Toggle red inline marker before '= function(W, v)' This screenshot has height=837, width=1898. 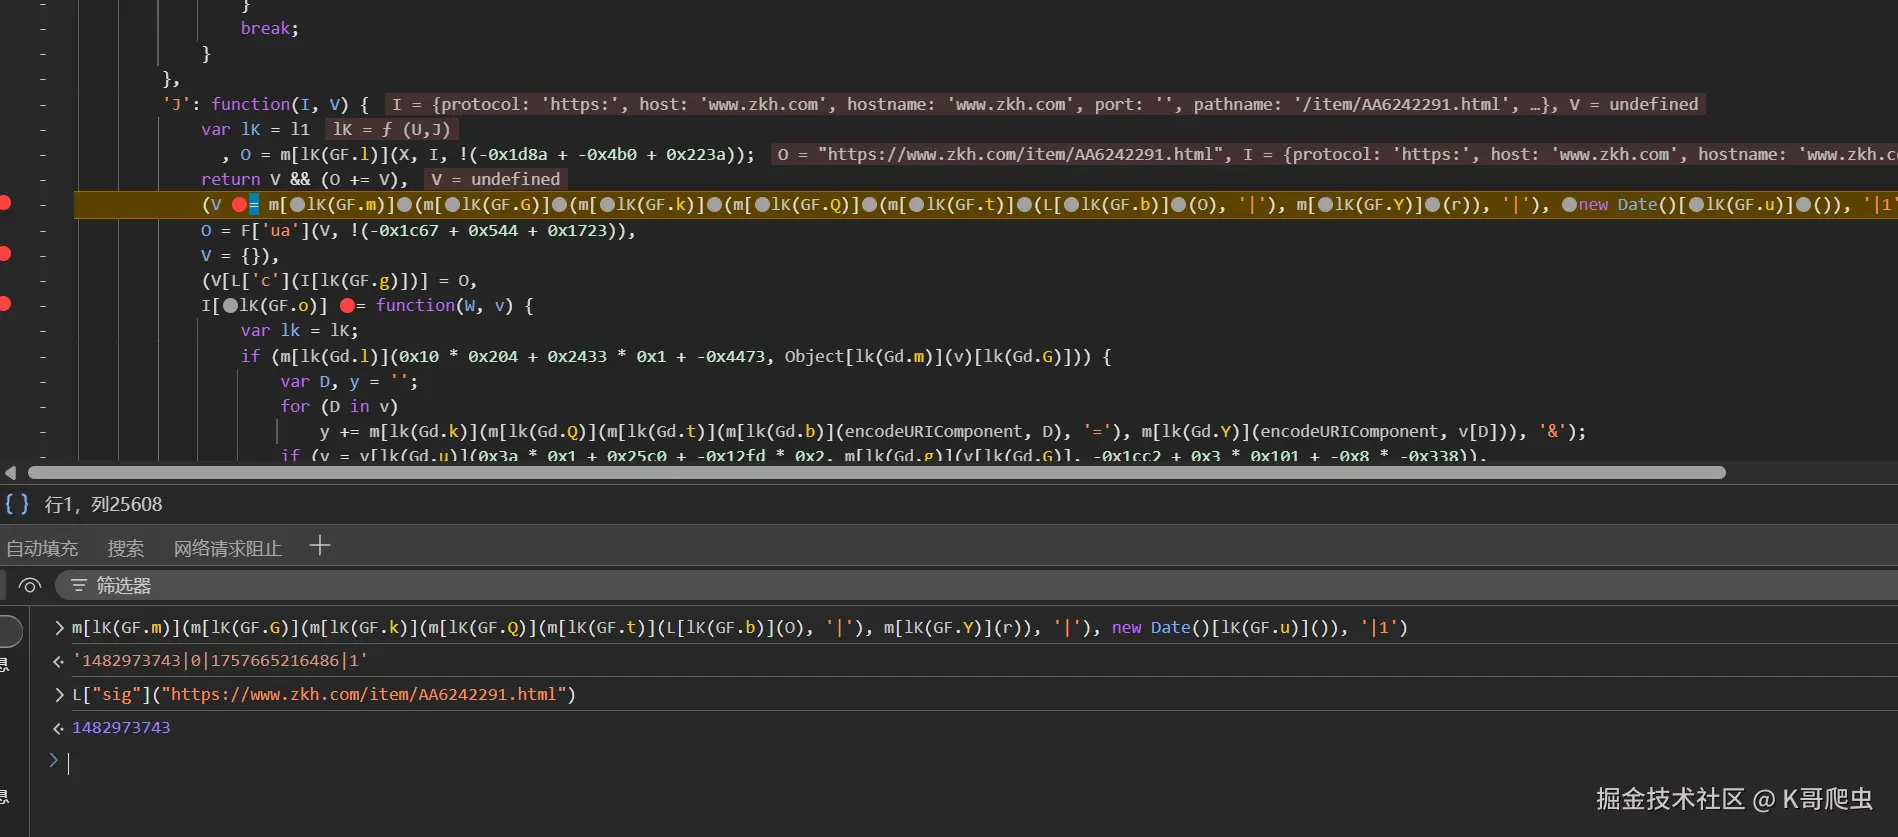[347, 306]
